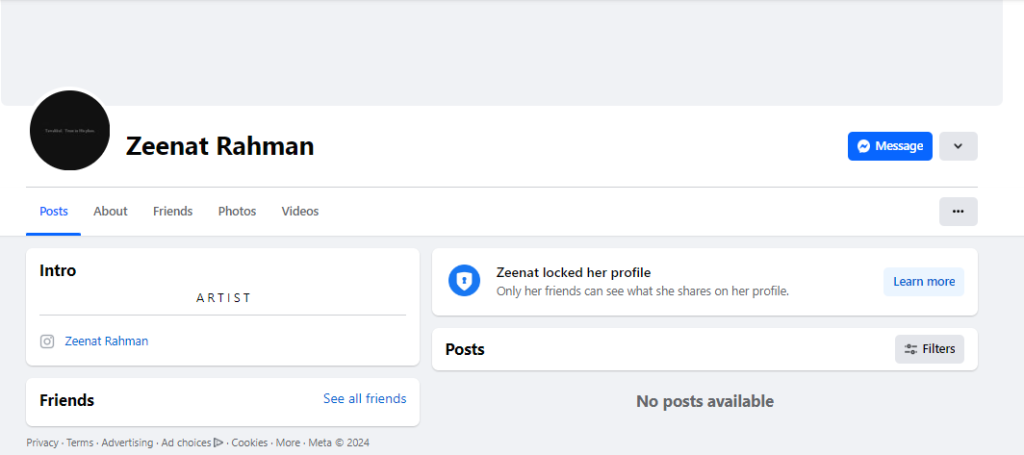Click See all friends link
The height and width of the screenshot is (455, 1024).
click(364, 399)
